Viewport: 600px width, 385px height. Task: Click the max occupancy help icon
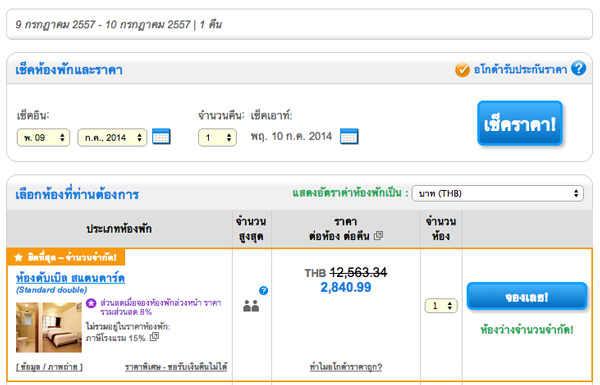click(263, 290)
